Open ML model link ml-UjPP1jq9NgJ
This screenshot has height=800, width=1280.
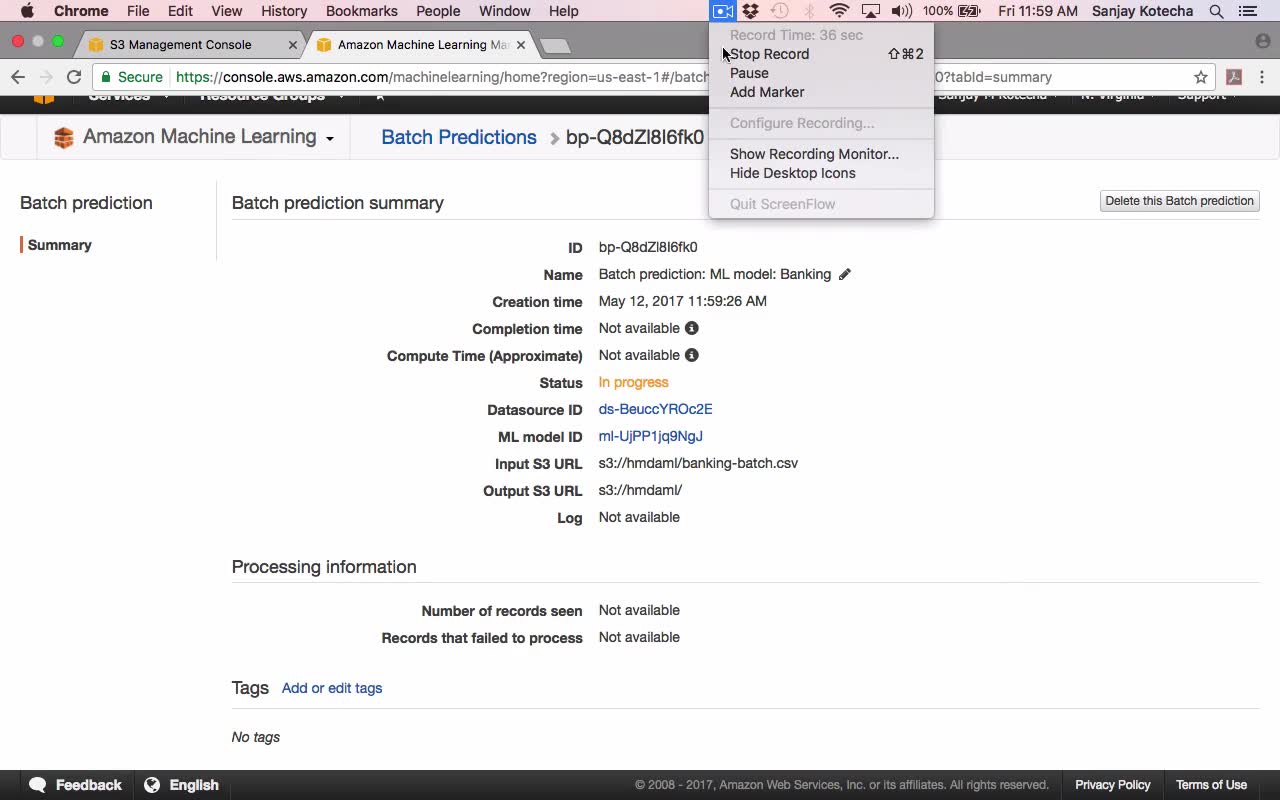[650, 436]
